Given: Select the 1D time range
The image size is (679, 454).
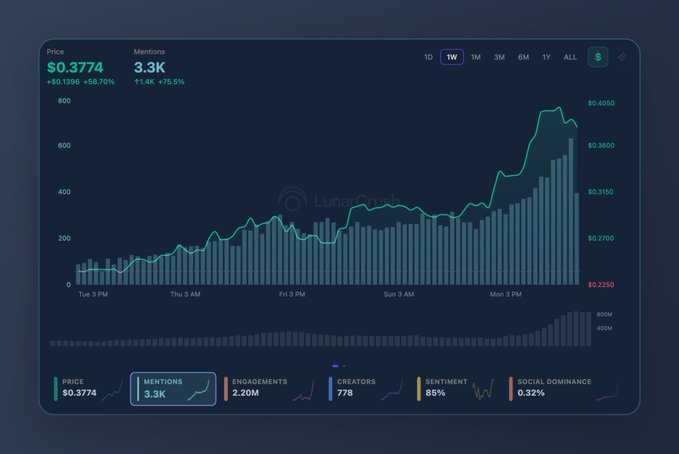Looking at the screenshot, I should tap(428, 57).
